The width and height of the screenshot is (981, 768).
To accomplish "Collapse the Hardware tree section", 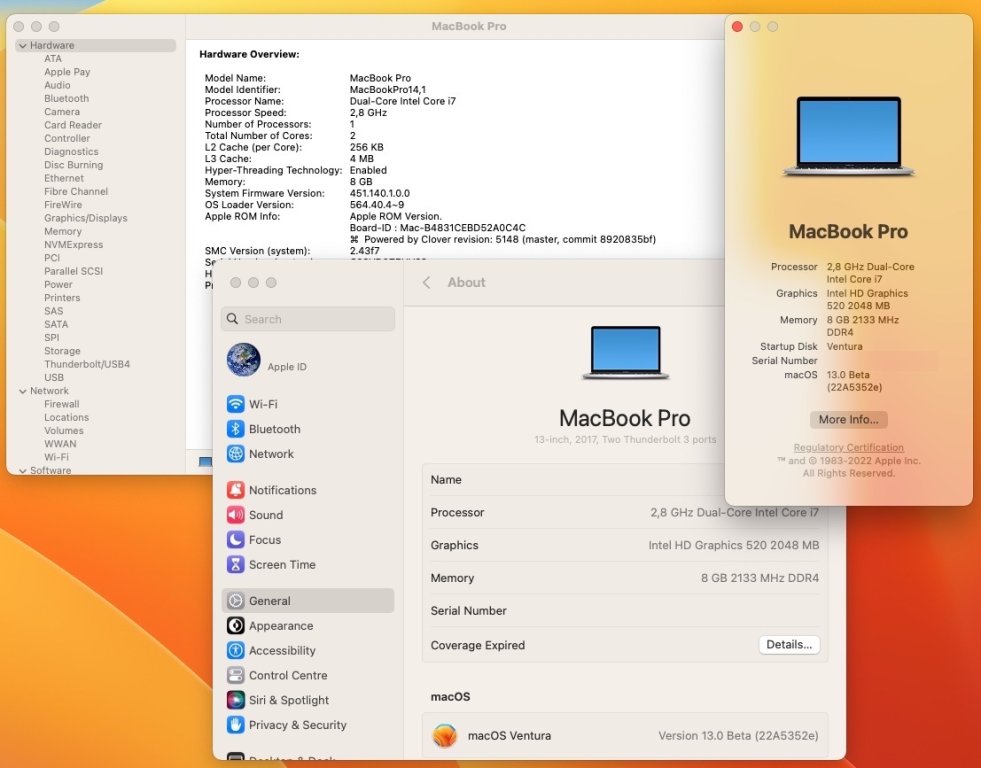I will tap(22, 46).
